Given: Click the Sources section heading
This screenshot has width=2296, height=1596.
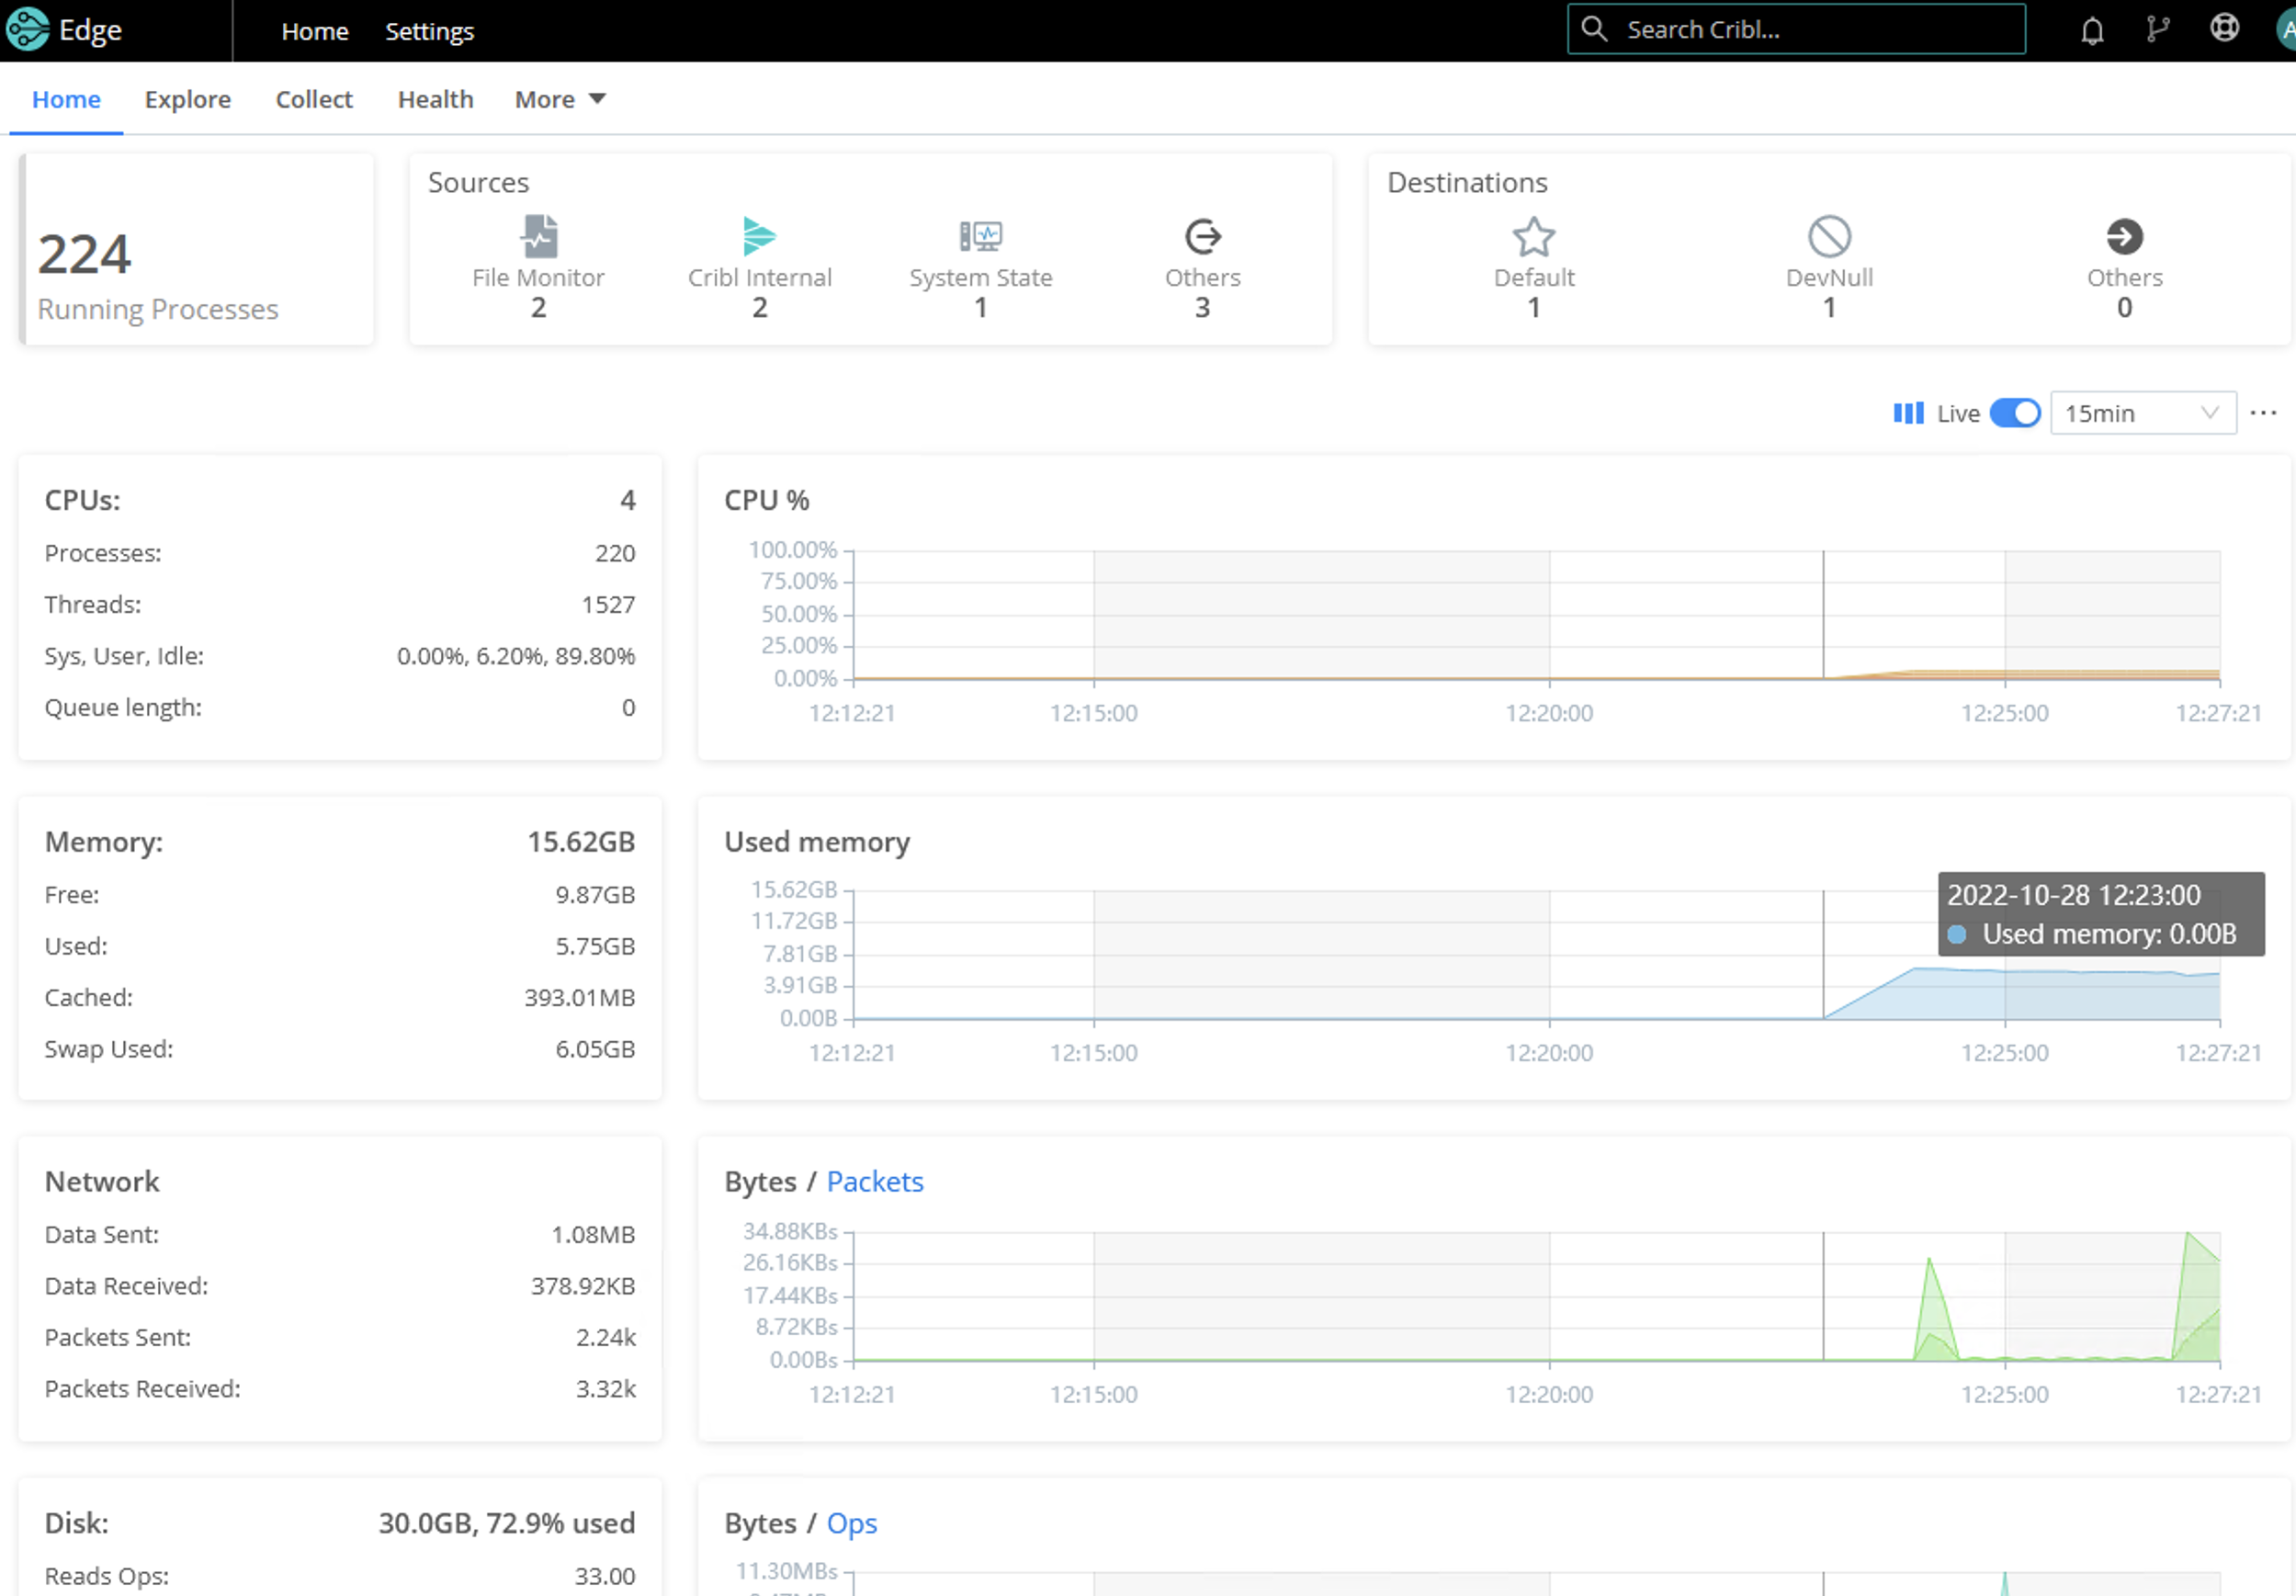Looking at the screenshot, I should tap(479, 182).
